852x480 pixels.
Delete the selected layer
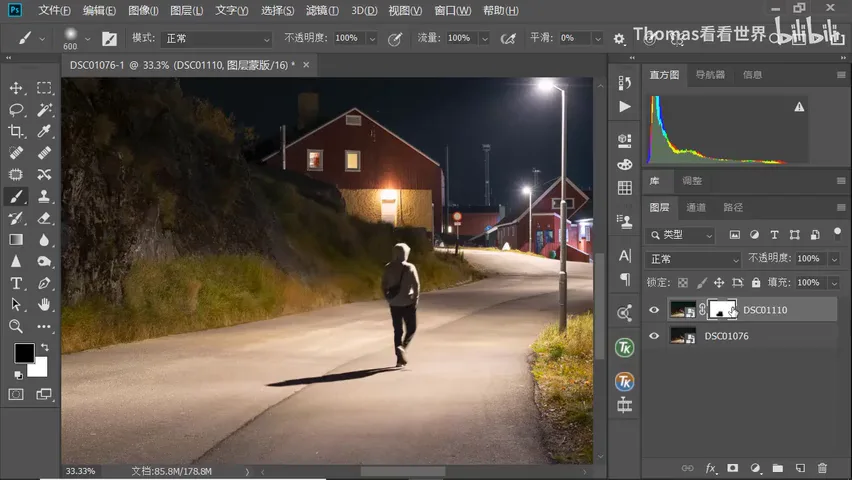click(x=822, y=468)
